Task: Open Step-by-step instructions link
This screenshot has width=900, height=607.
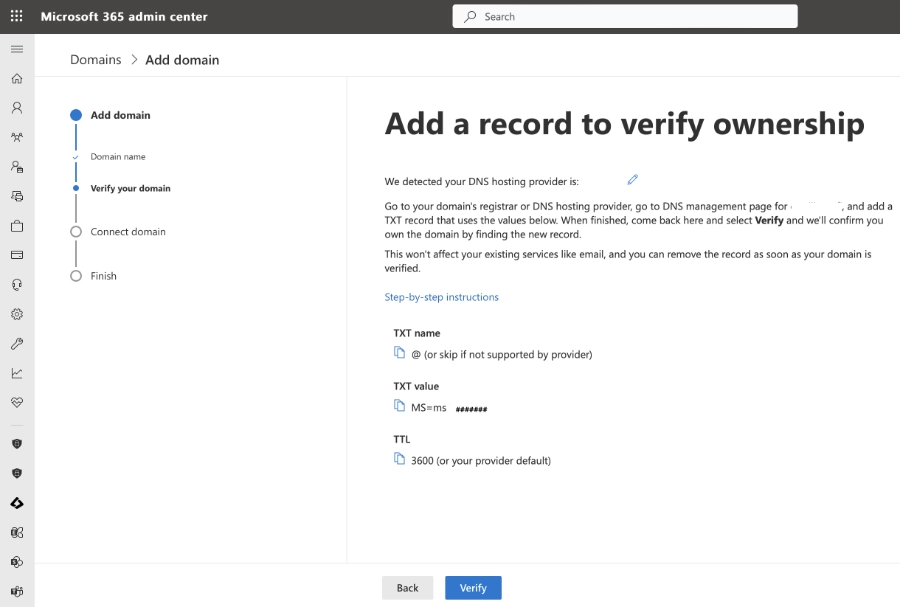Action: click(x=441, y=297)
